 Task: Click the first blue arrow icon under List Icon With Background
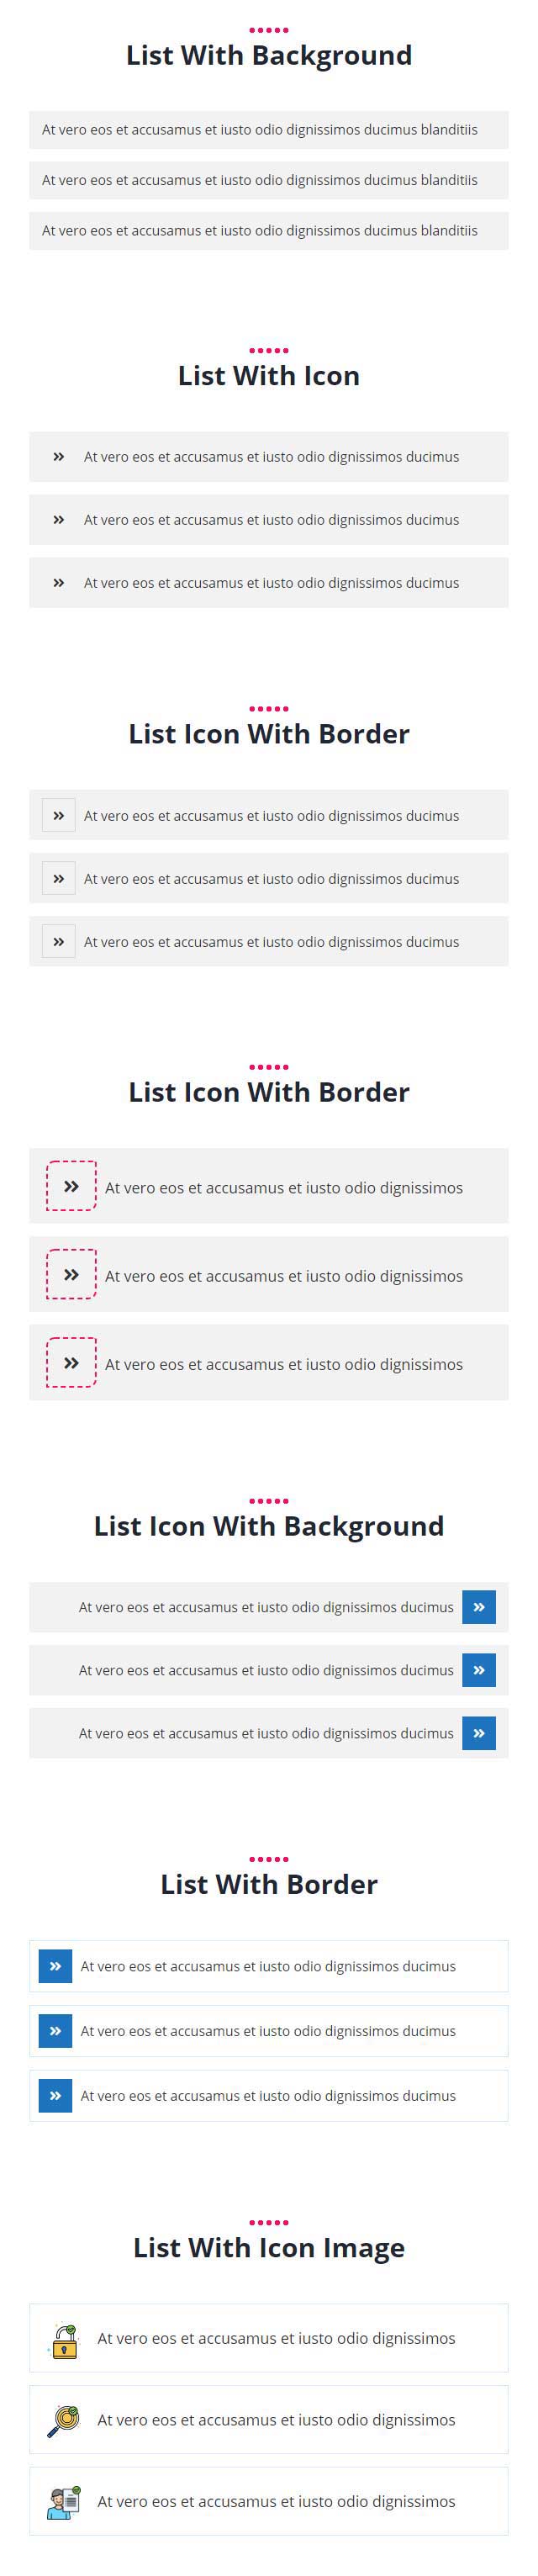tap(479, 1607)
